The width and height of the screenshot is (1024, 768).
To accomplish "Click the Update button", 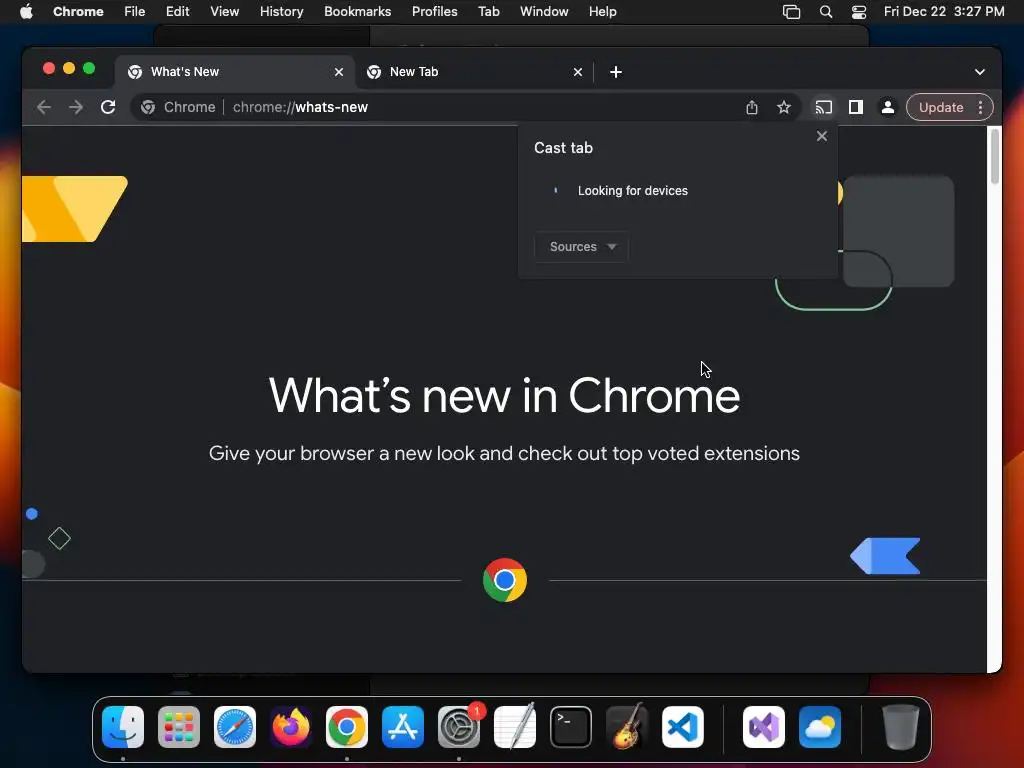I will coord(941,107).
